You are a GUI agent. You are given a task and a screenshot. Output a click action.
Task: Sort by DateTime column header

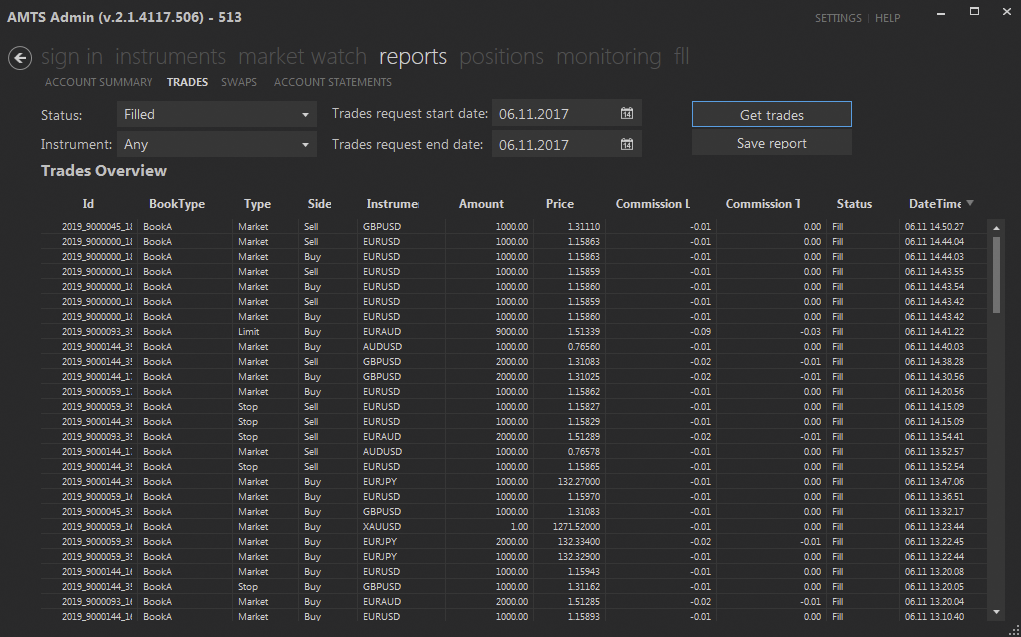(x=935, y=204)
